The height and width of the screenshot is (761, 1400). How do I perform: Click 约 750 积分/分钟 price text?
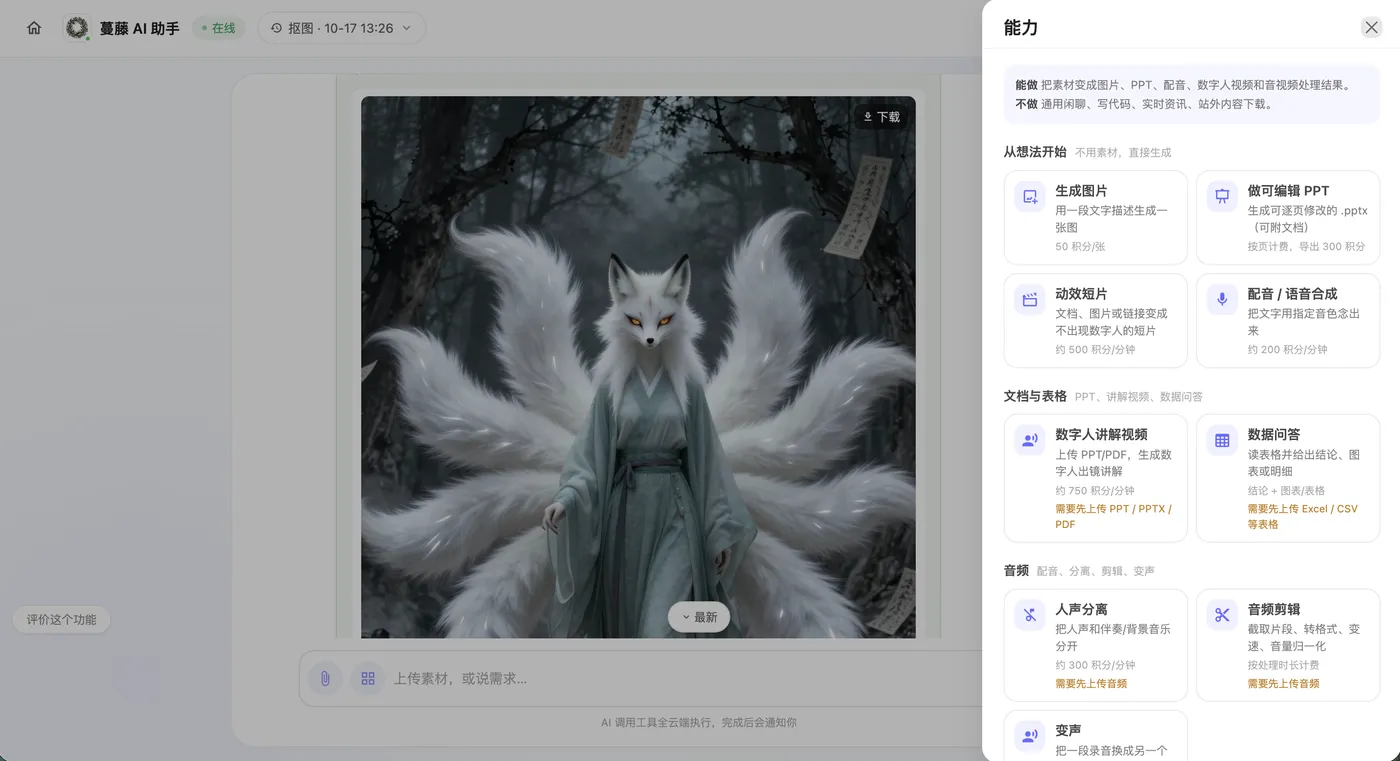pos(1095,491)
